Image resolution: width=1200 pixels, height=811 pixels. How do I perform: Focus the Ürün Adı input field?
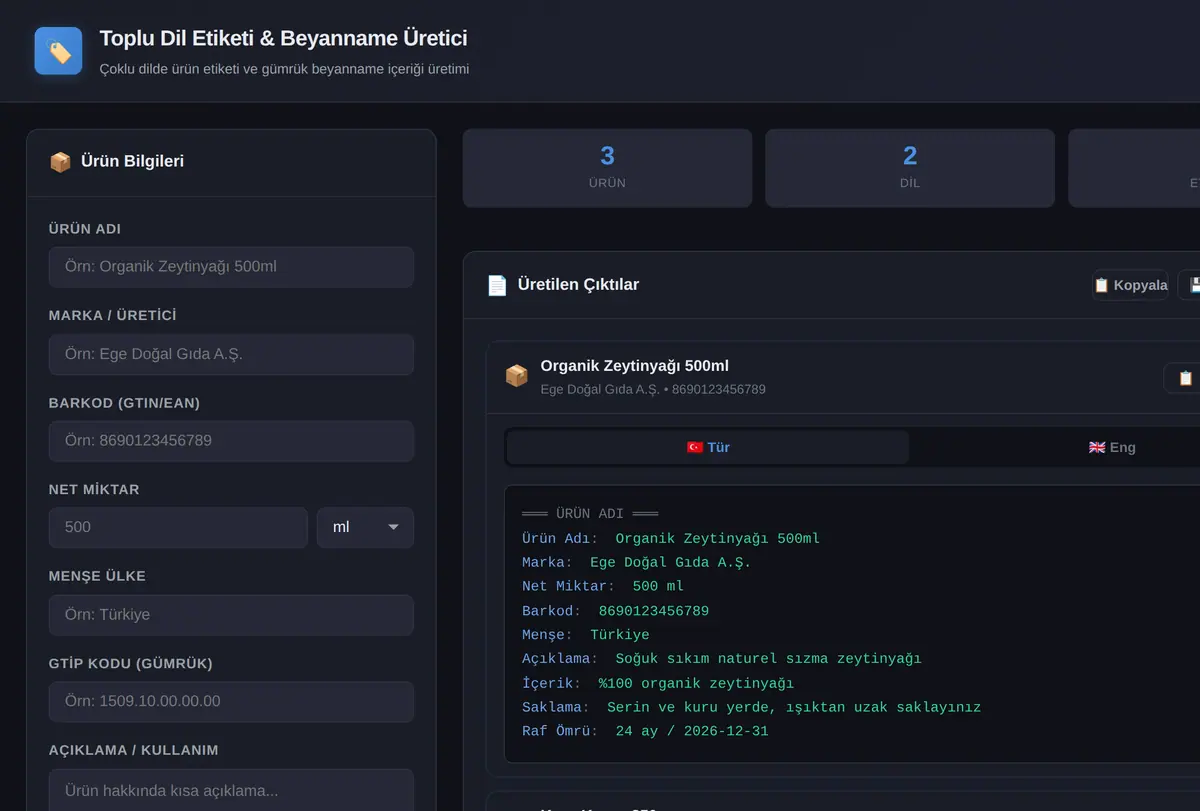231,267
